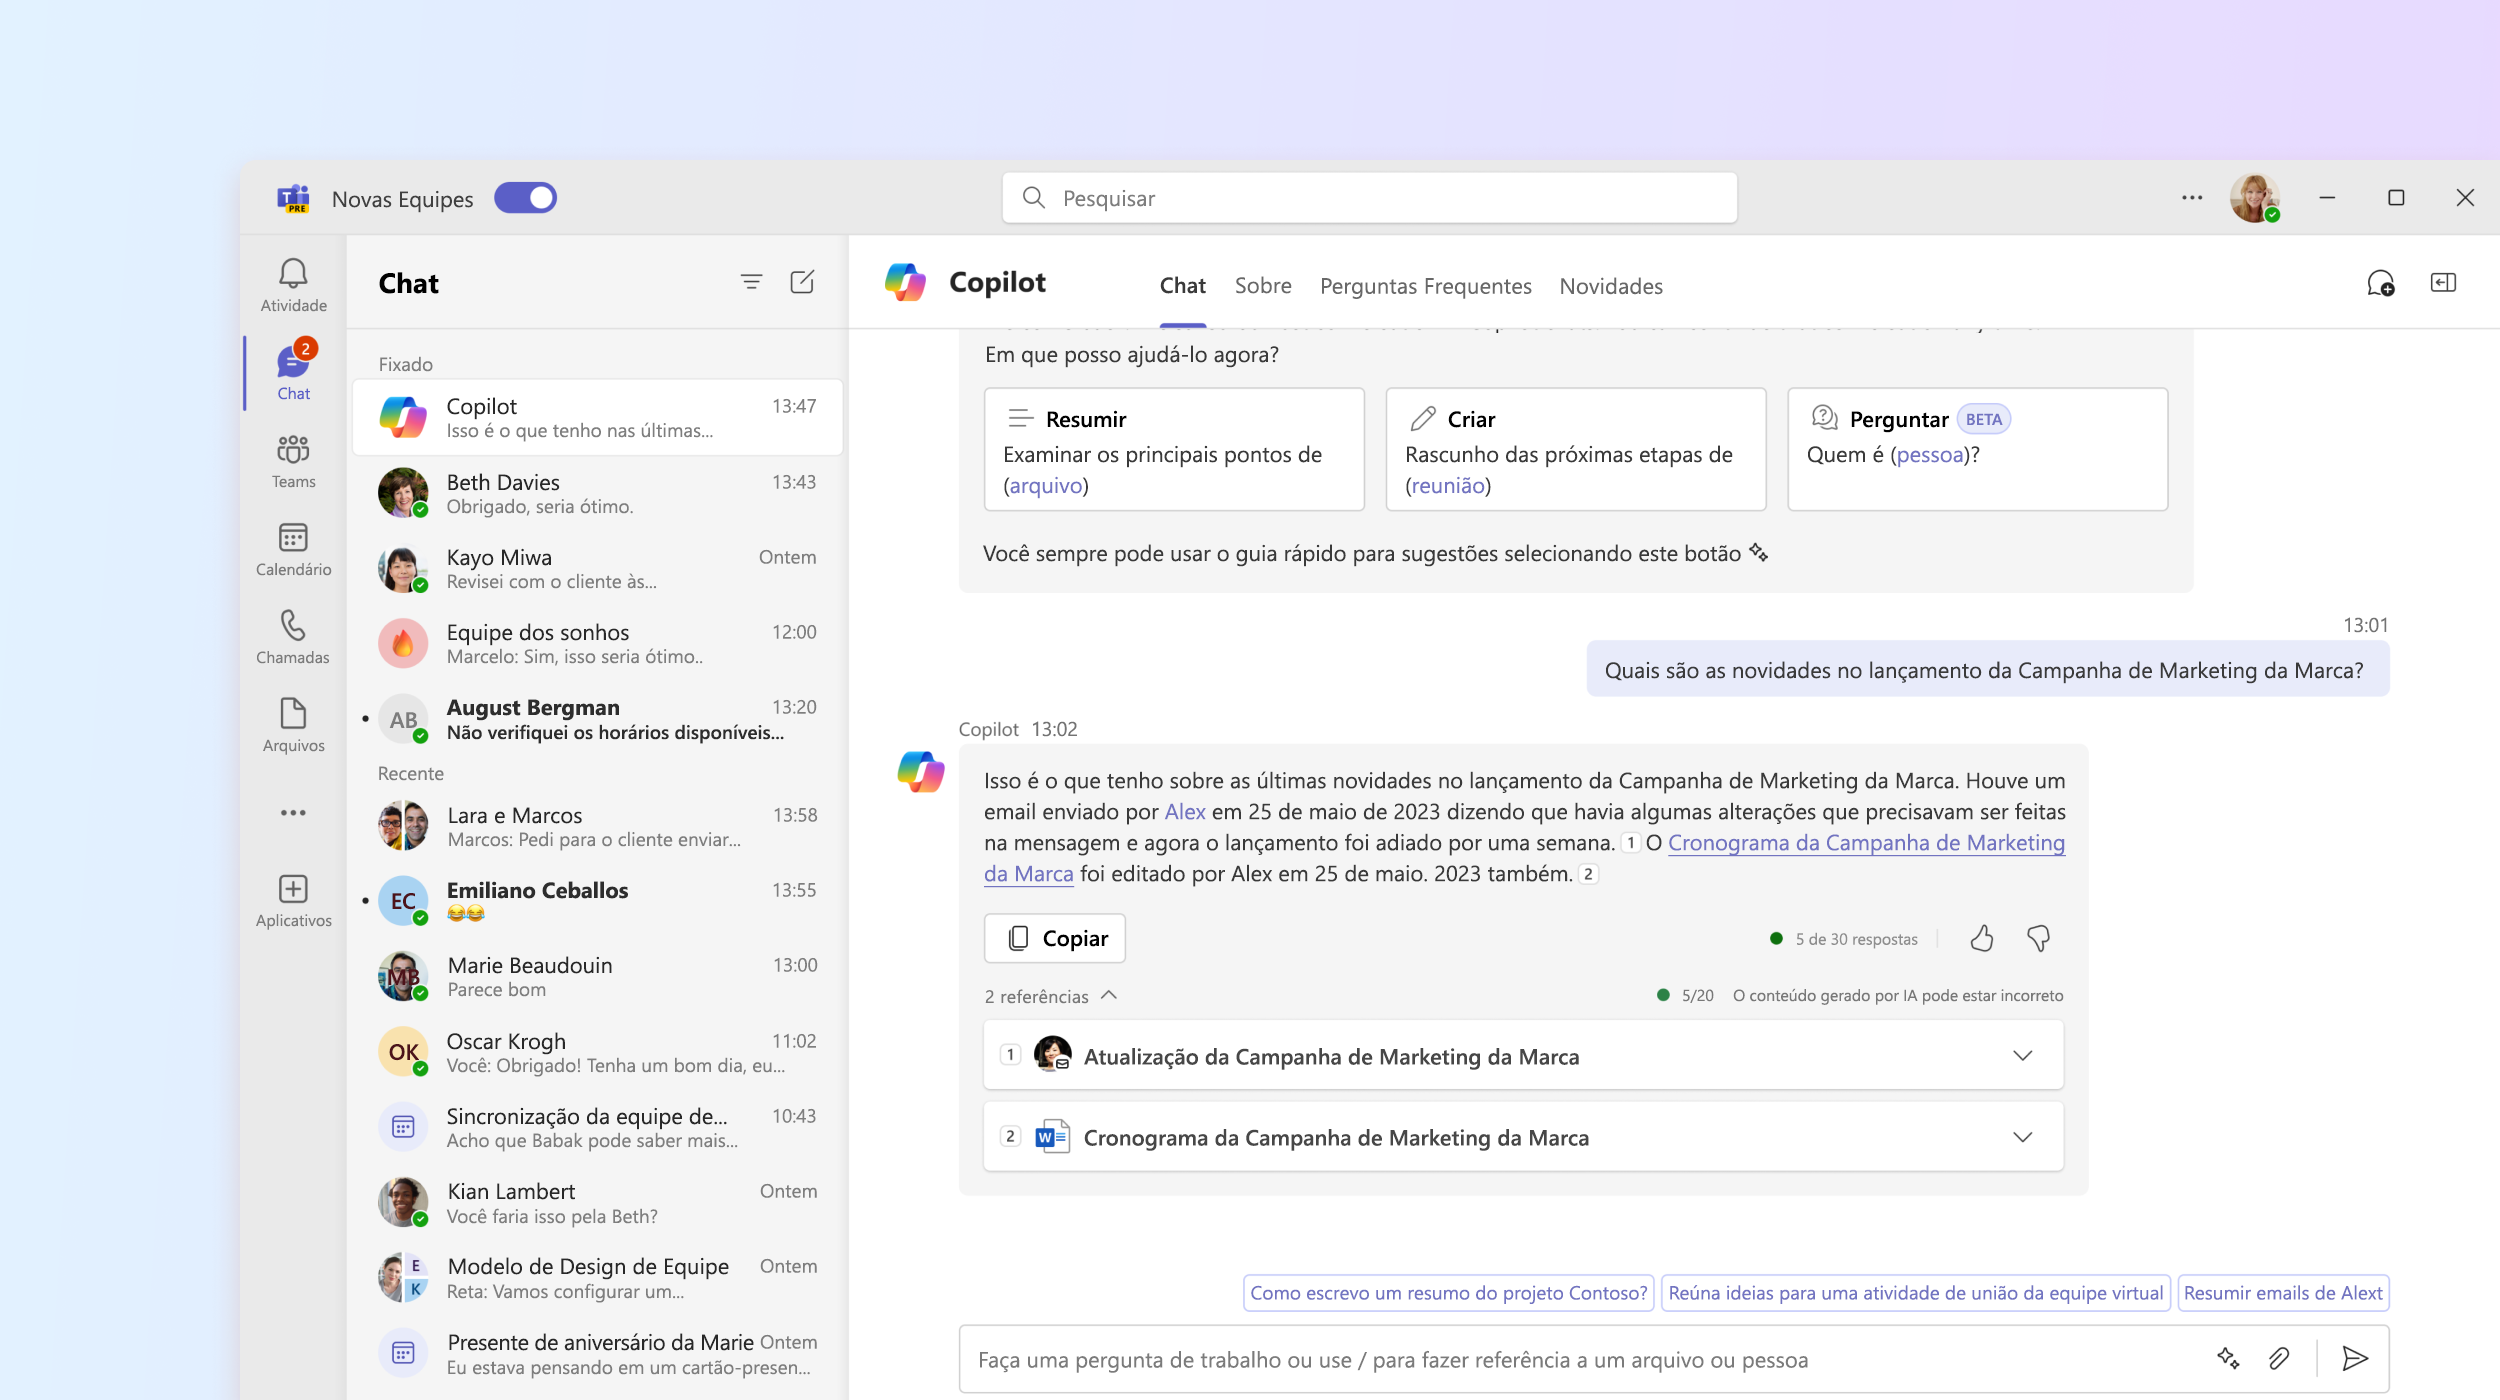Image resolution: width=2500 pixels, height=1400 pixels.
Task: Select the Chat tab in Copilot
Action: (x=1181, y=283)
